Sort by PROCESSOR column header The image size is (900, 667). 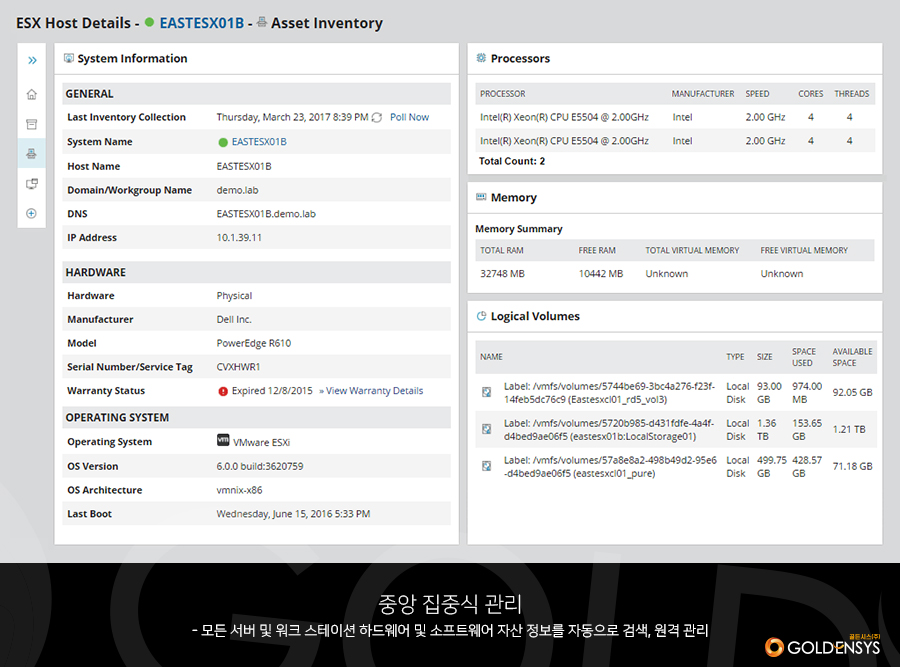(503, 94)
